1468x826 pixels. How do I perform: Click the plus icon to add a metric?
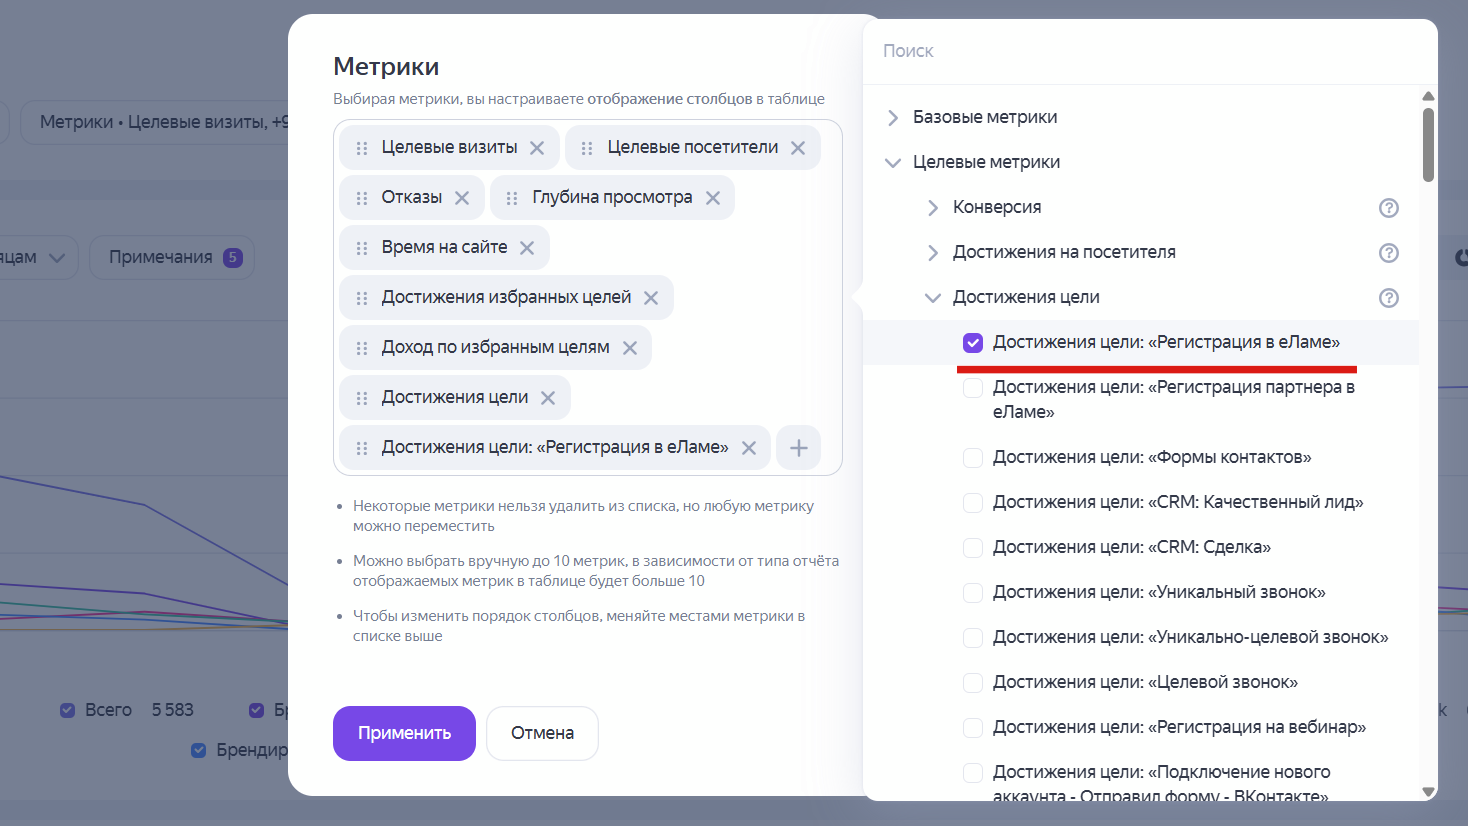point(798,447)
